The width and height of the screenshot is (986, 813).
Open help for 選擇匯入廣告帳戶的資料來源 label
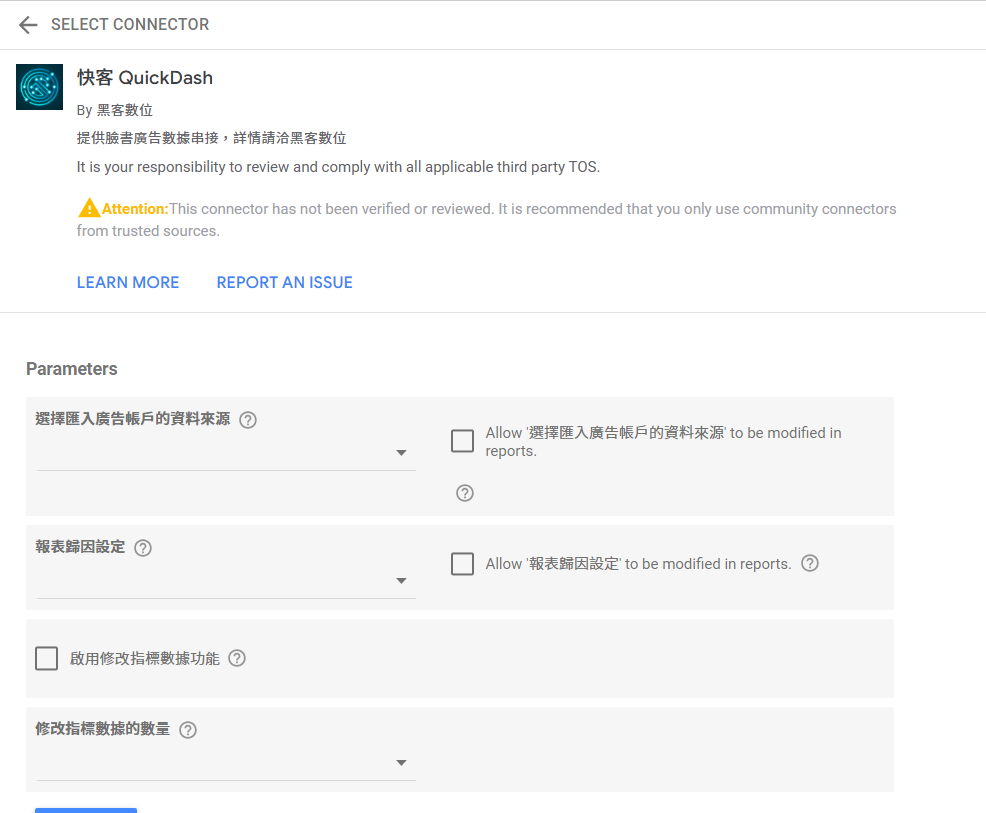pyautogui.click(x=248, y=419)
